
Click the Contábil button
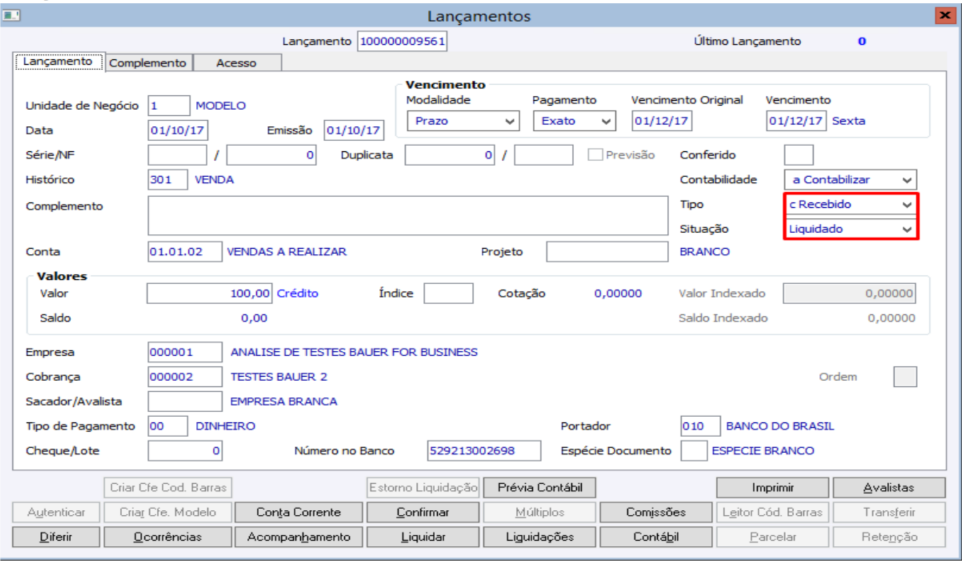[x=656, y=537]
